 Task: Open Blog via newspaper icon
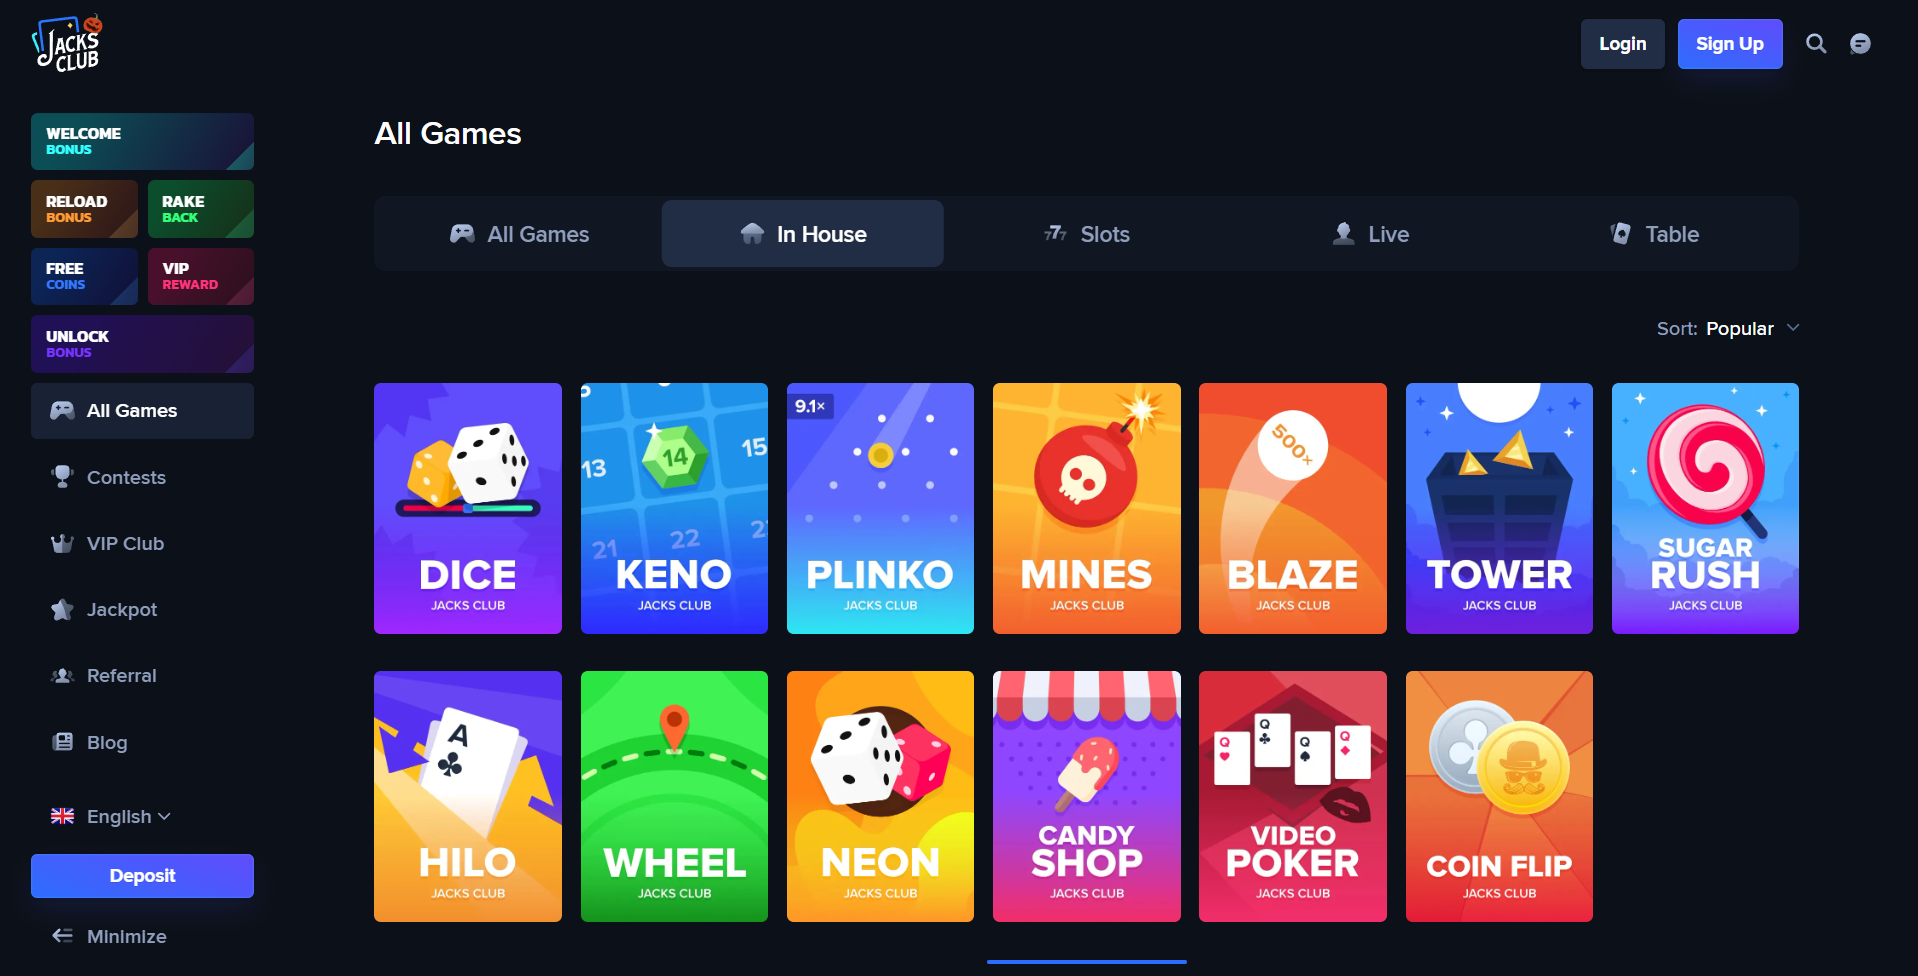coord(62,742)
